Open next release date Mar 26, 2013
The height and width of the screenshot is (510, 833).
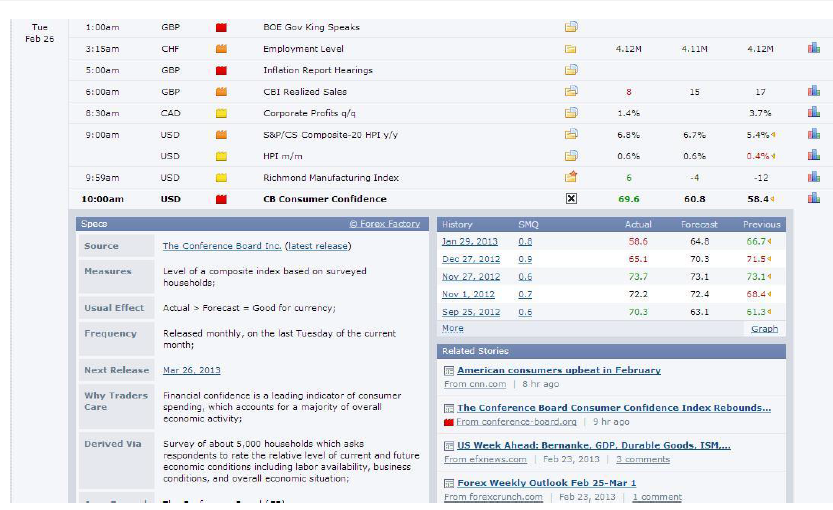pos(192,370)
